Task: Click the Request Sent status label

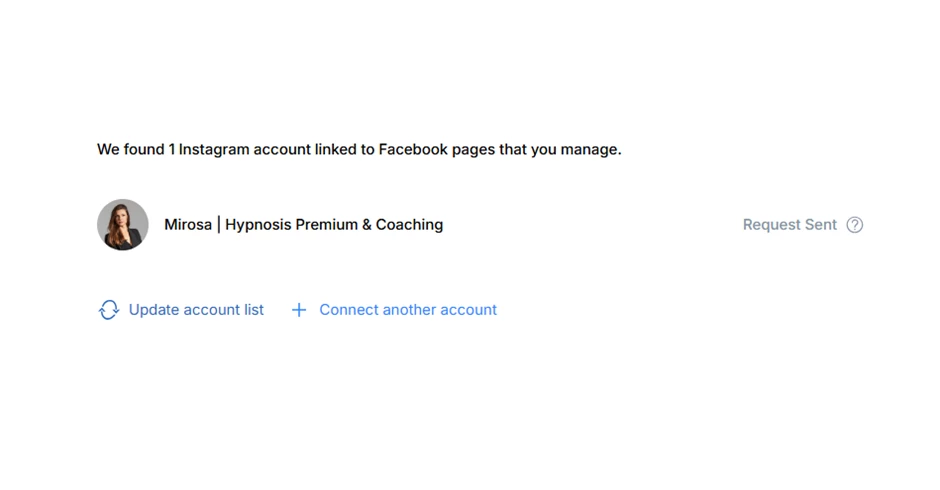Action: click(x=789, y=225)
